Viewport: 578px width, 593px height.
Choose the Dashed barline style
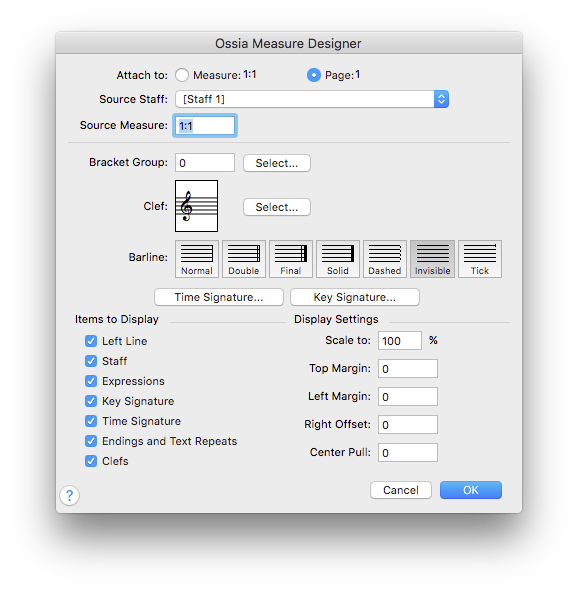(385, 259)
